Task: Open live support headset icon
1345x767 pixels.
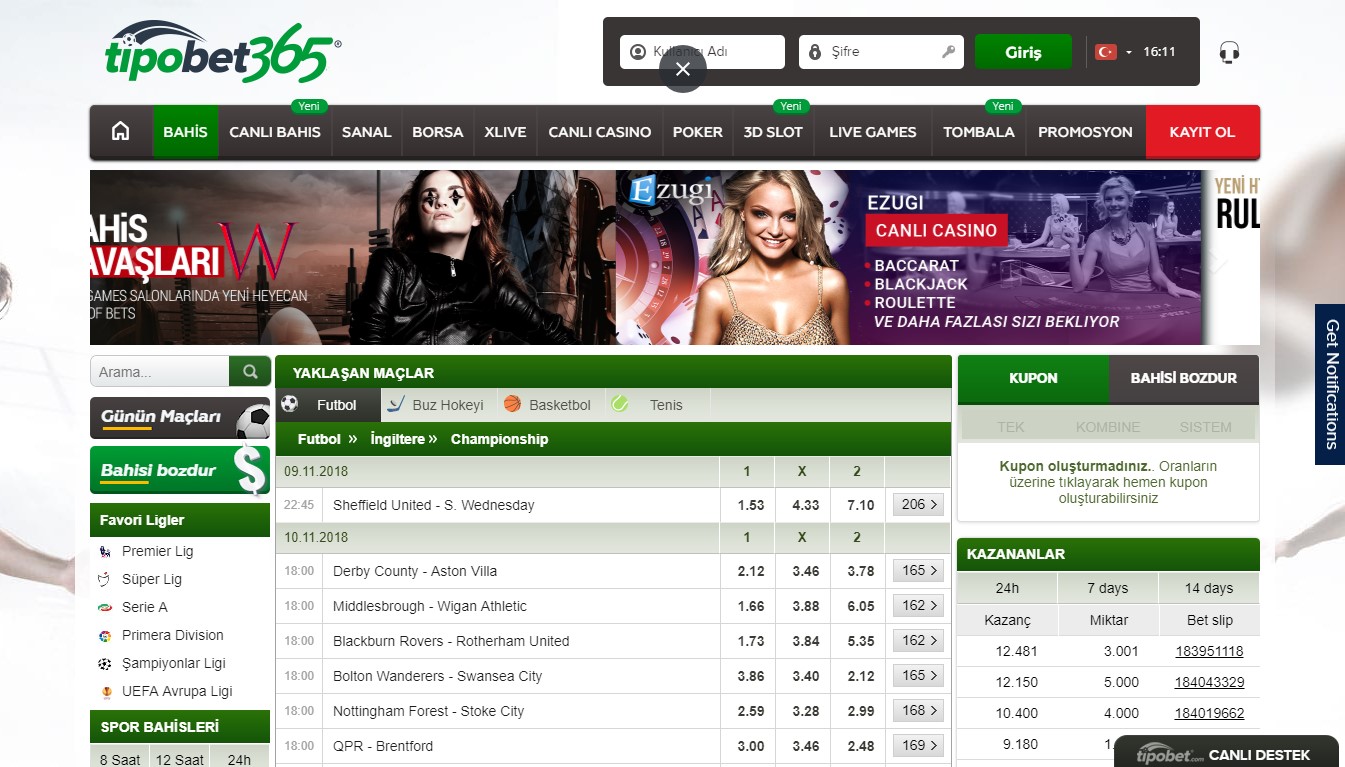Action: point(1229,52)
